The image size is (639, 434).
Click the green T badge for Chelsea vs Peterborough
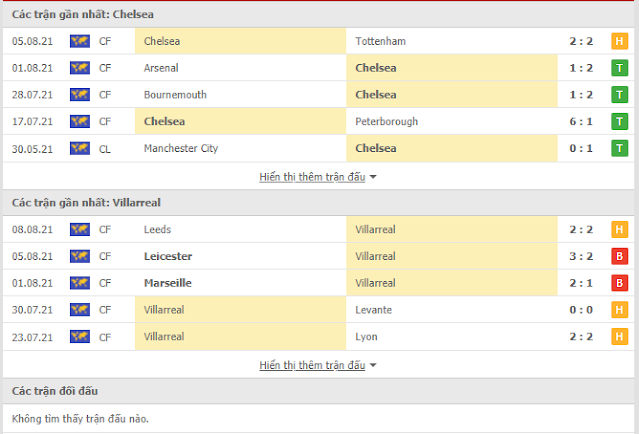[x=619, y=121]
